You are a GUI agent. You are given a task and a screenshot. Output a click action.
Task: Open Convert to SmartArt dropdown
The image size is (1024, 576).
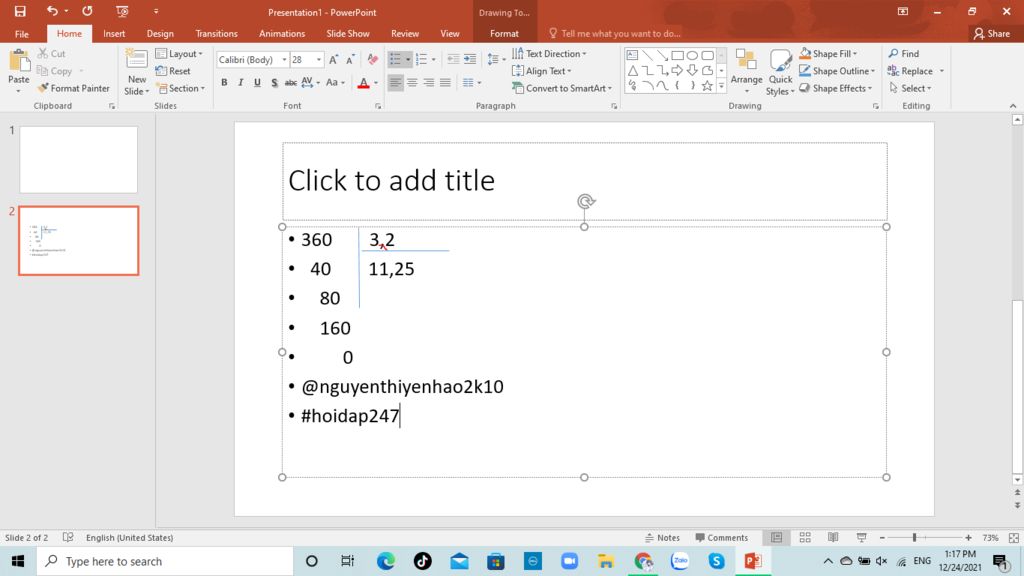tap(562, 88)
